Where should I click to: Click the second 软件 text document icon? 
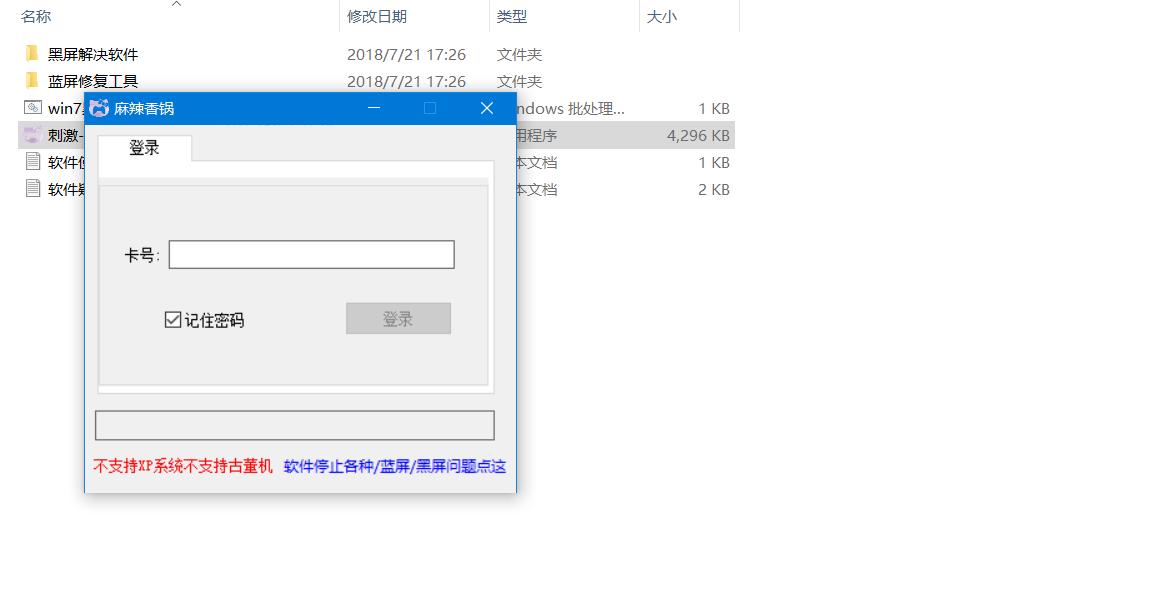tap(31, 189)
